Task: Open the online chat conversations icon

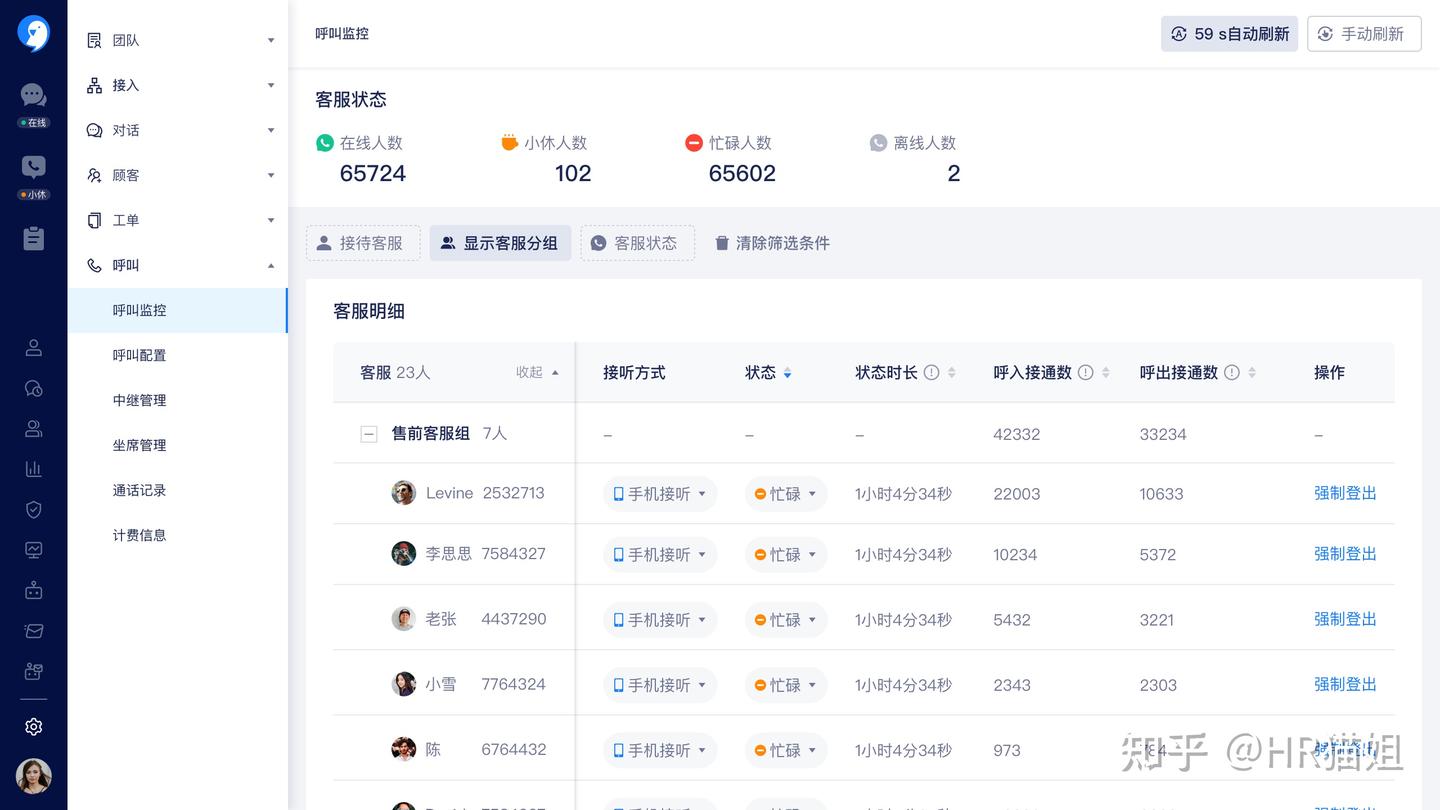Action: pos(33,95)
